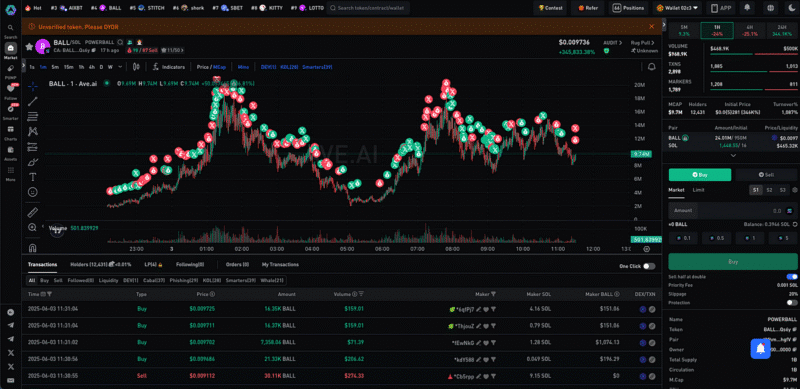This screenshot has height=389, width=800.
Task: Open trade settings gear next to S3
Action: [795, 190]
